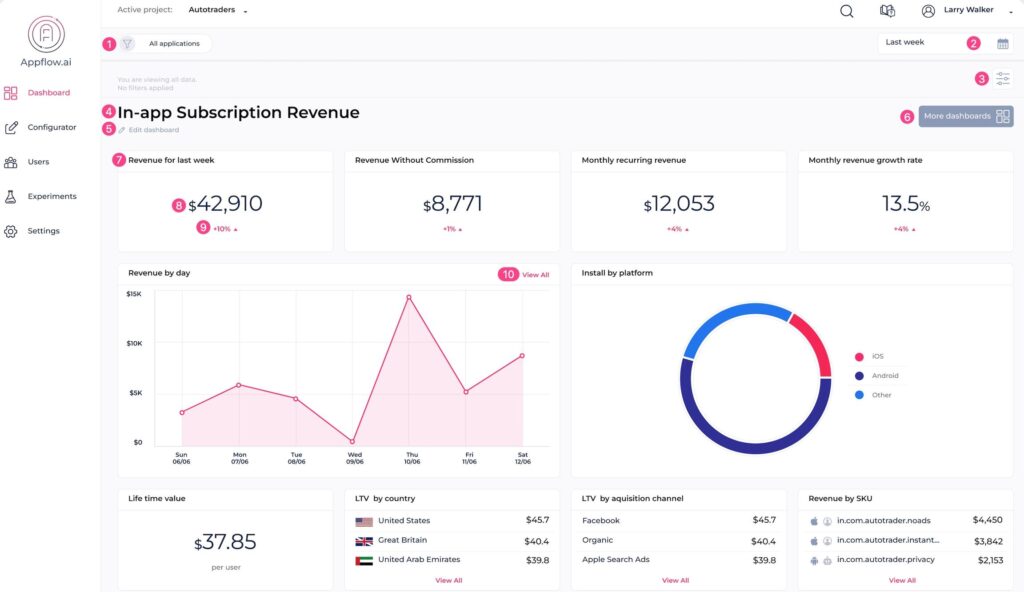
Task: Open Experiments in sidebar
Action: point(52,197)
